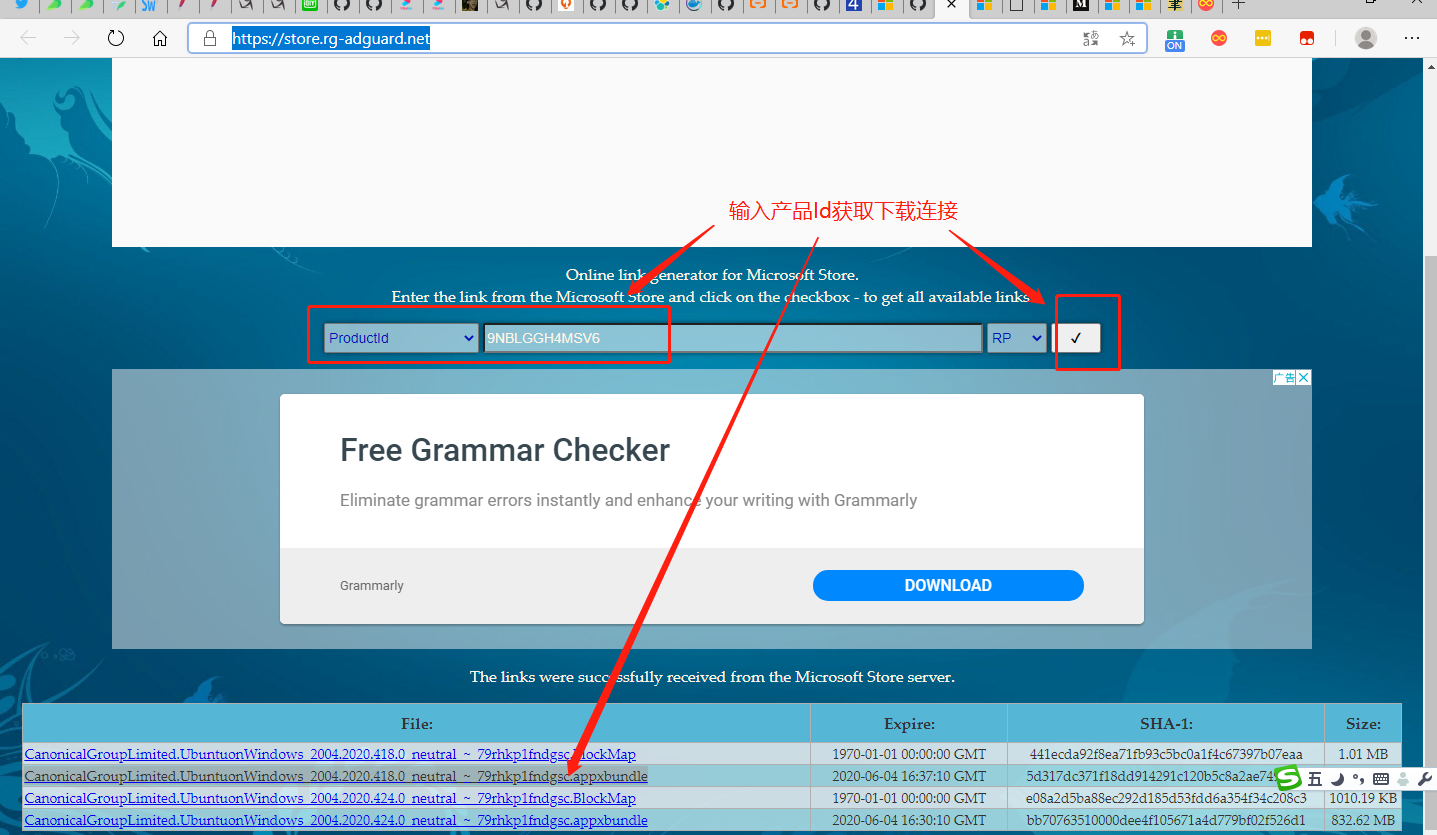Open the browser profile avatar

point(1365,38)
